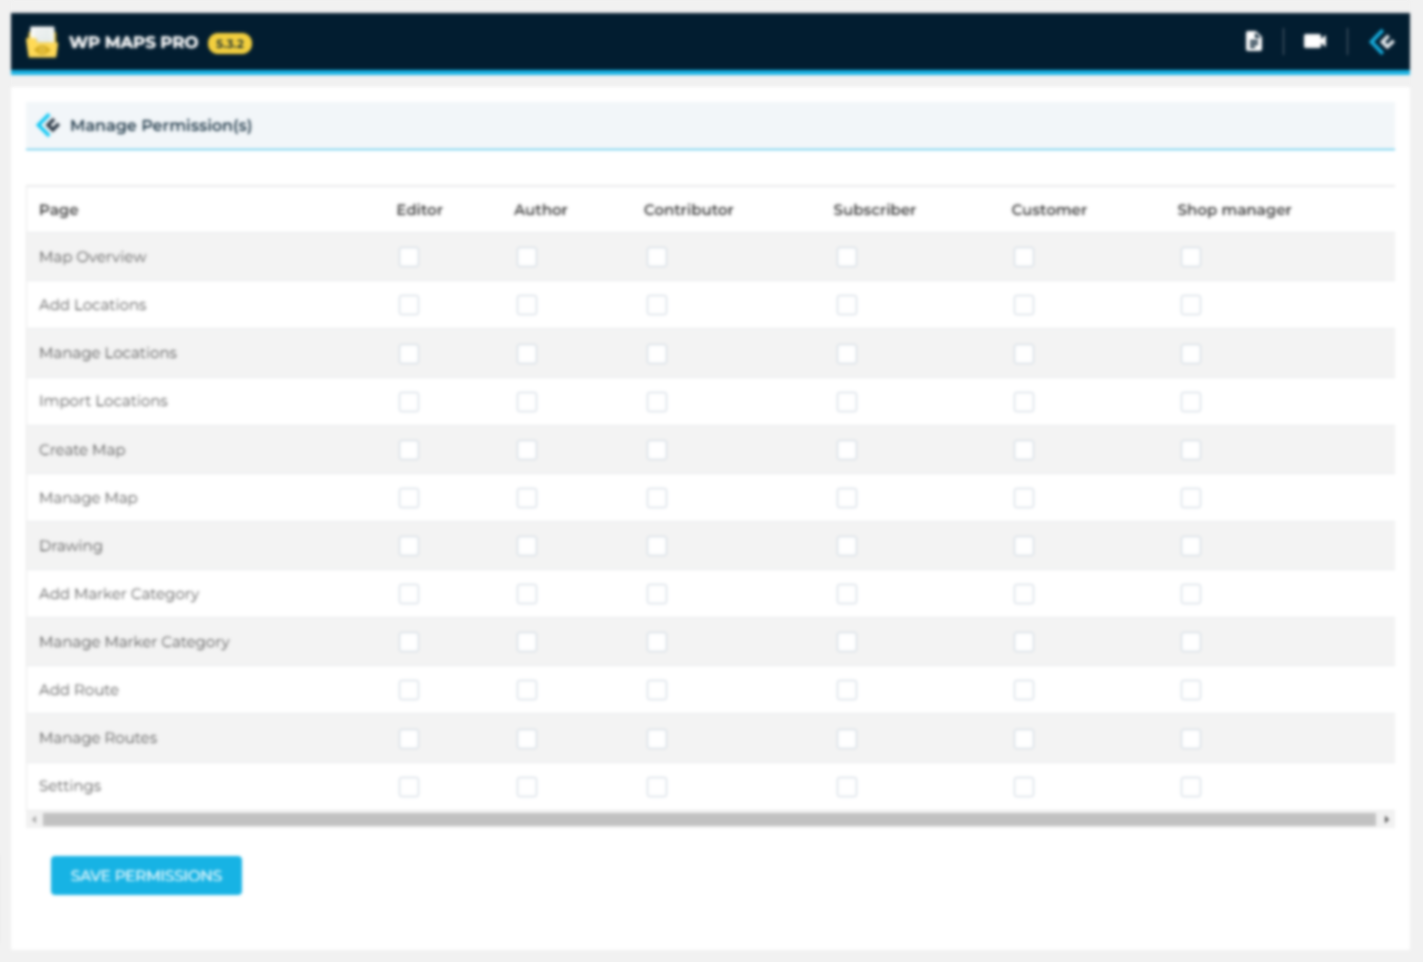Click left arrow of horizontal scrollbar

click(34, 819)
